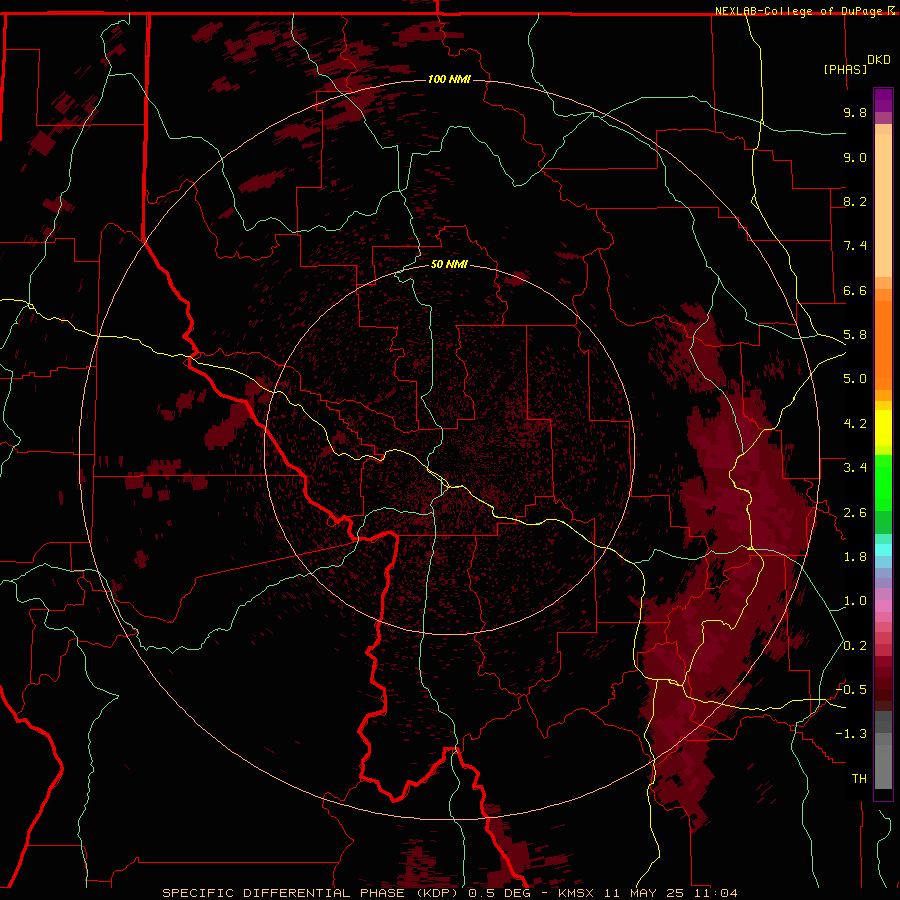Click the -0.5 scale value
Screen dimensions: 900x900
coord(851,690)
